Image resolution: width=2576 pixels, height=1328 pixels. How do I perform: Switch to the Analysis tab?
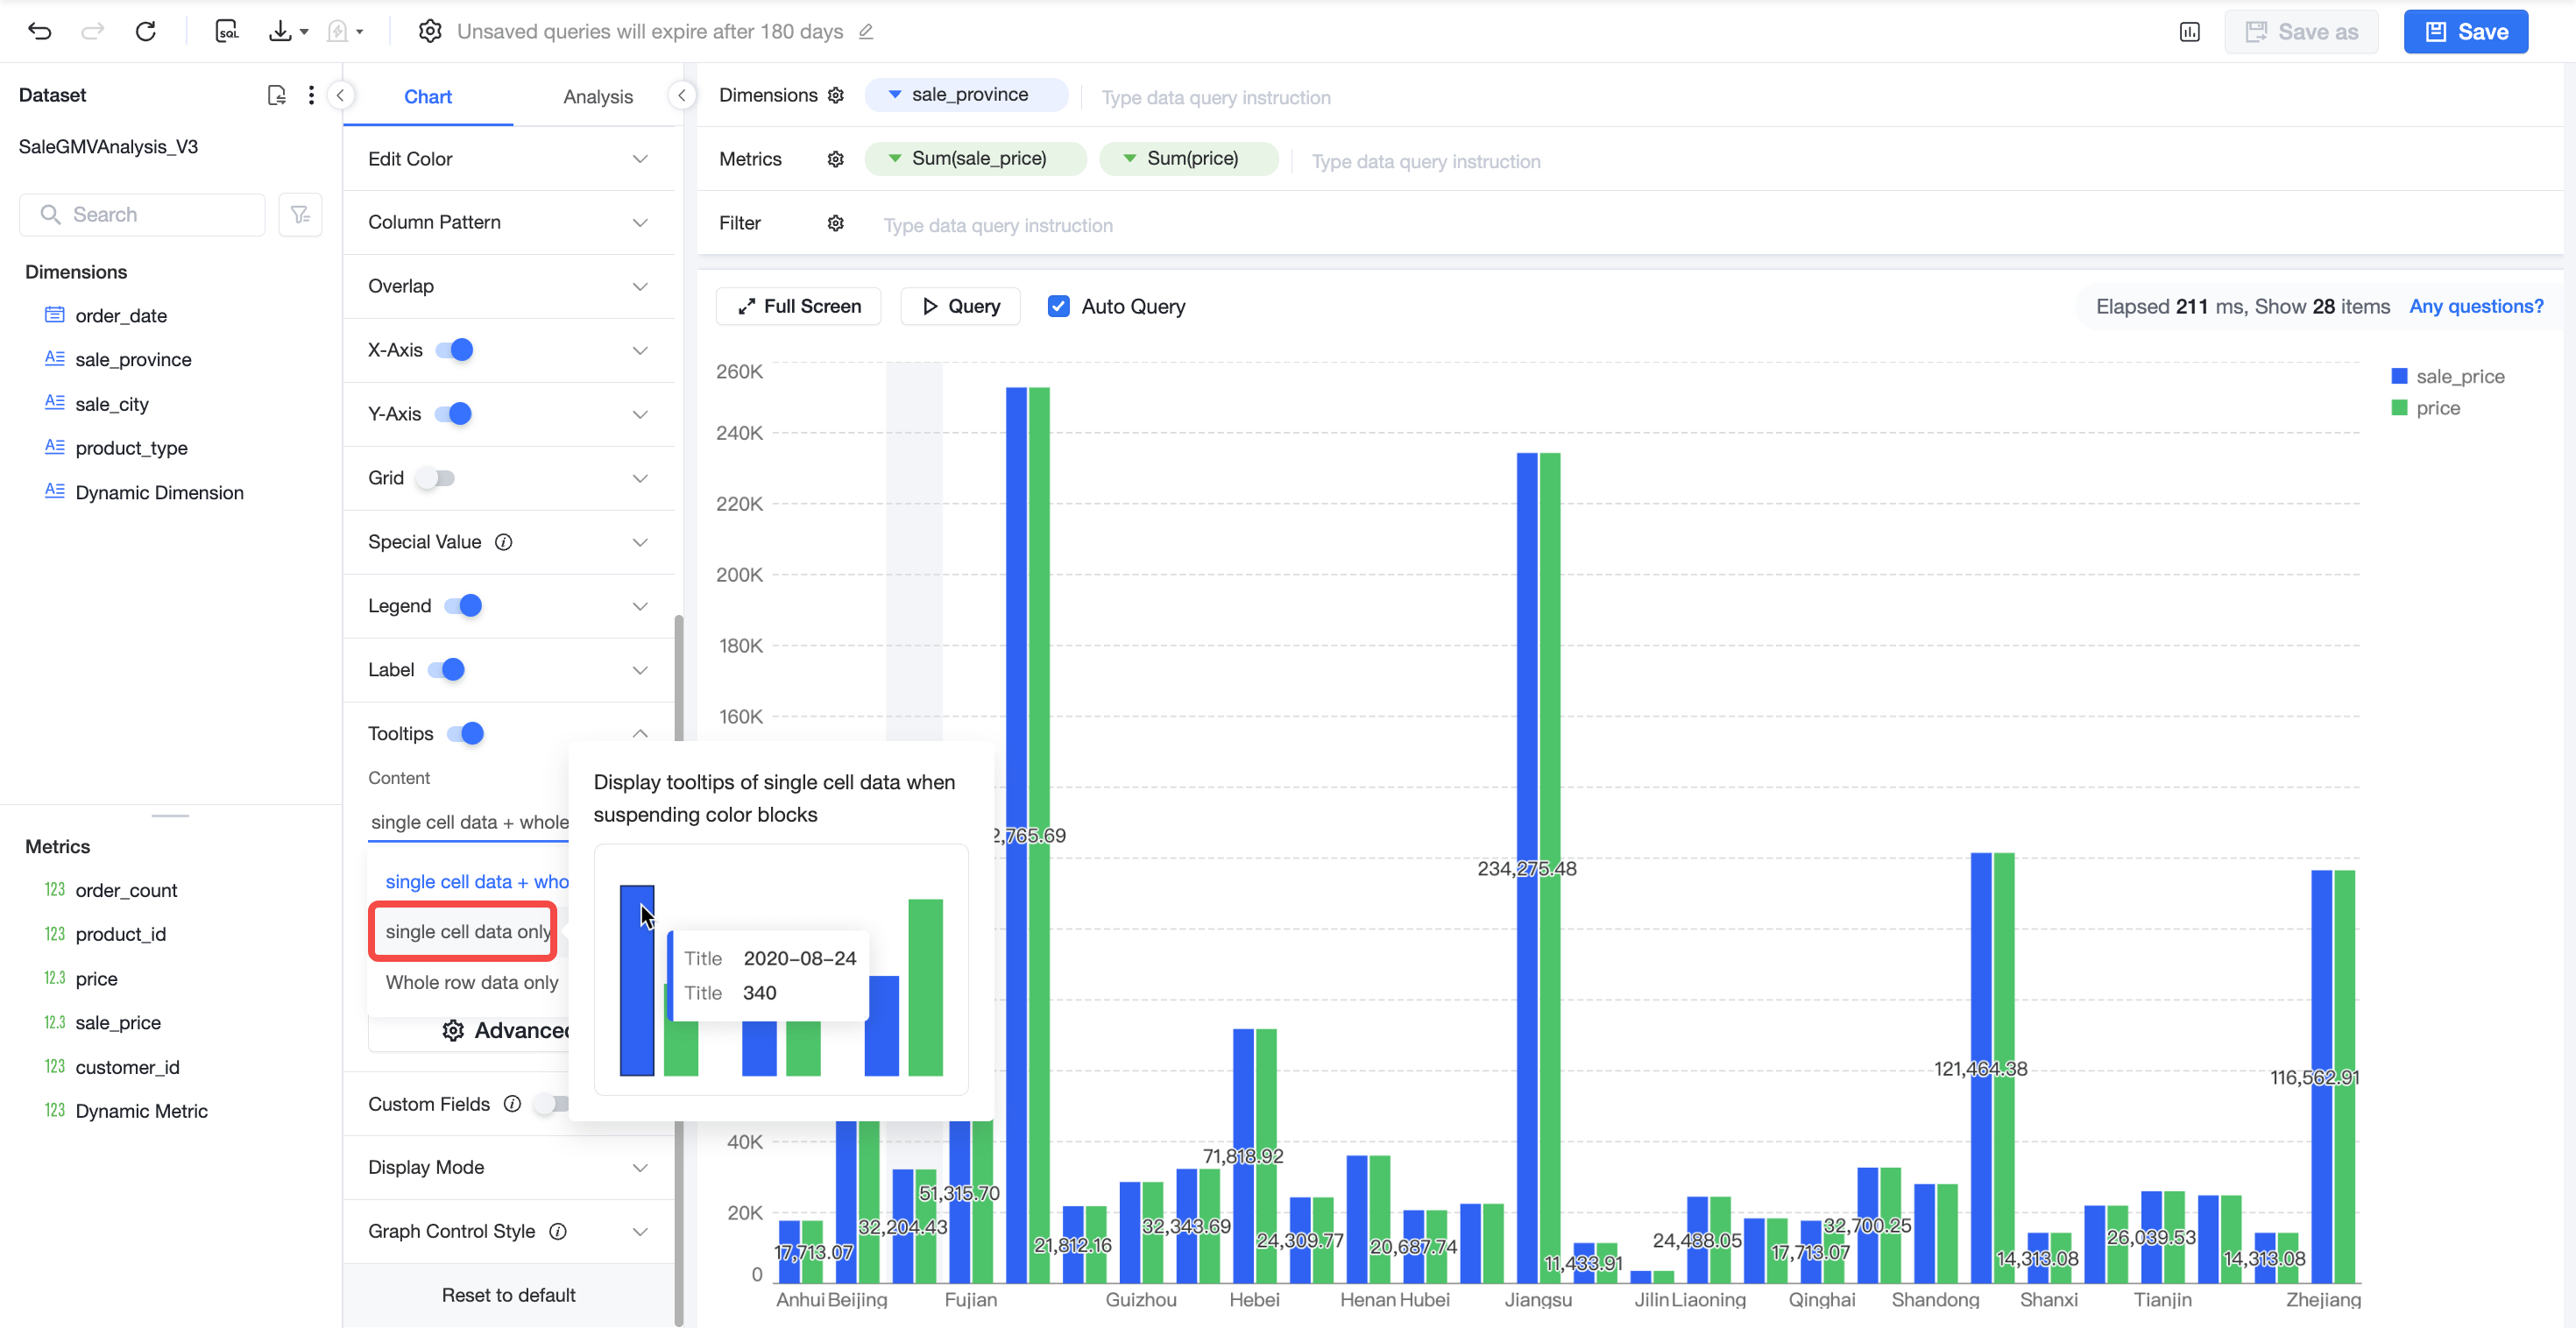[x=598, y=97]
